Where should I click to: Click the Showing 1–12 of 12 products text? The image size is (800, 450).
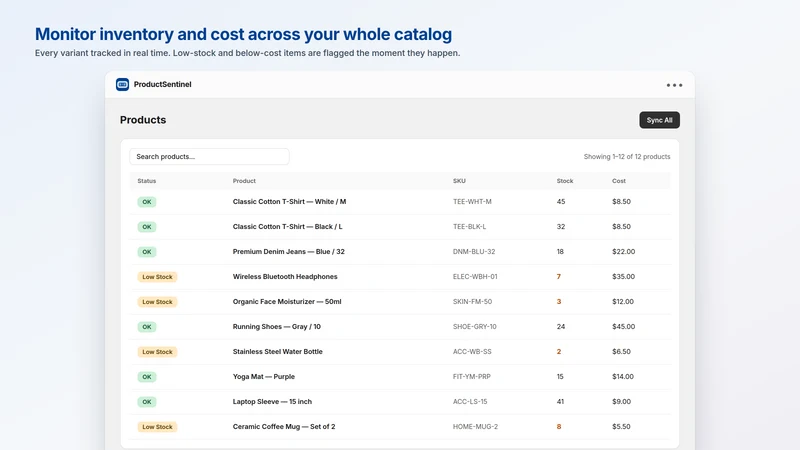[627, 157]
